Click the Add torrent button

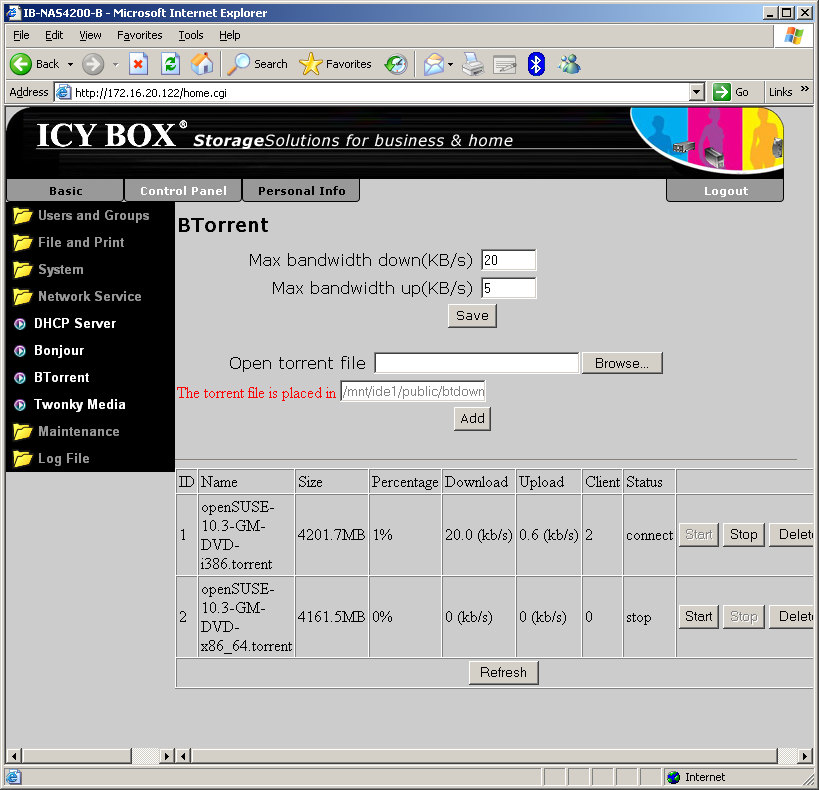472,419
